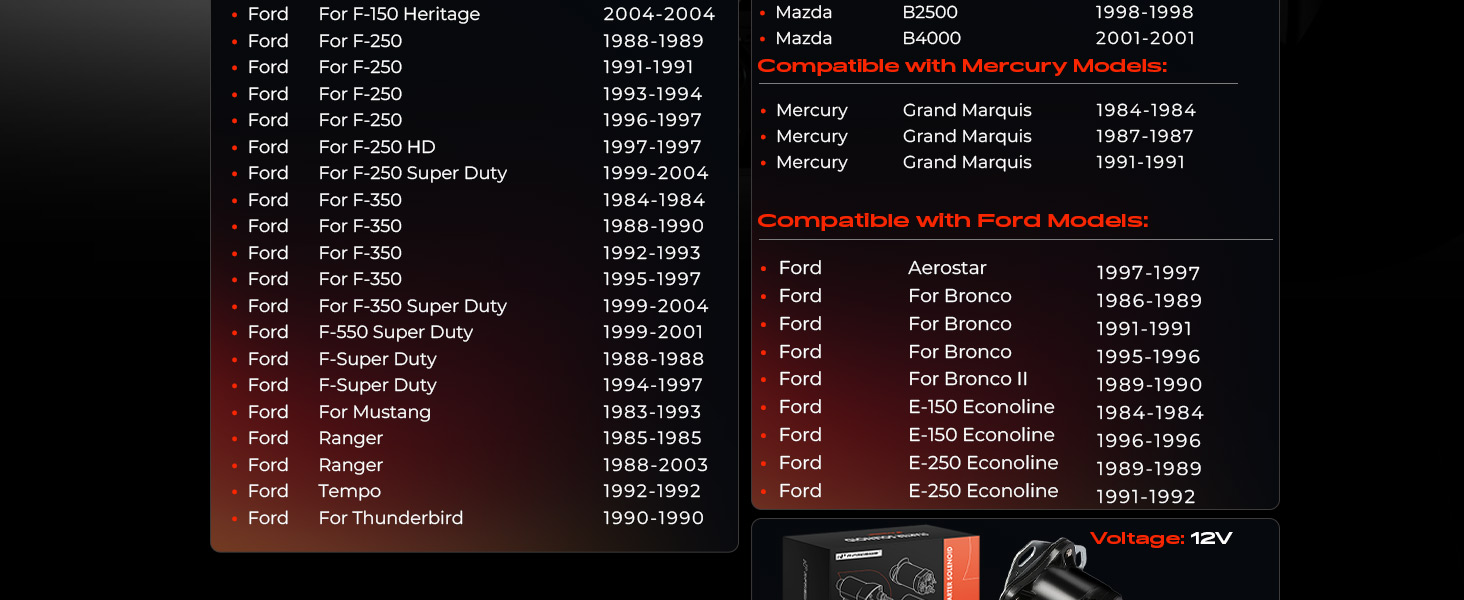Click the Mazda B2500 entry
The width and height of the screenshot is (1464, 600).
(x=929, y=12)
